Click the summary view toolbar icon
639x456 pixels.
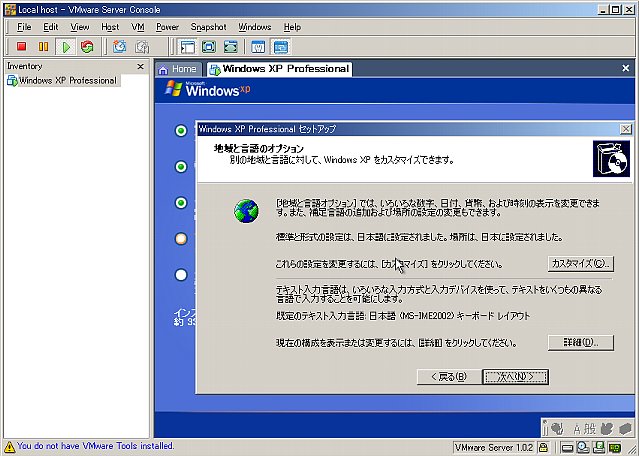tap(258, 47)
